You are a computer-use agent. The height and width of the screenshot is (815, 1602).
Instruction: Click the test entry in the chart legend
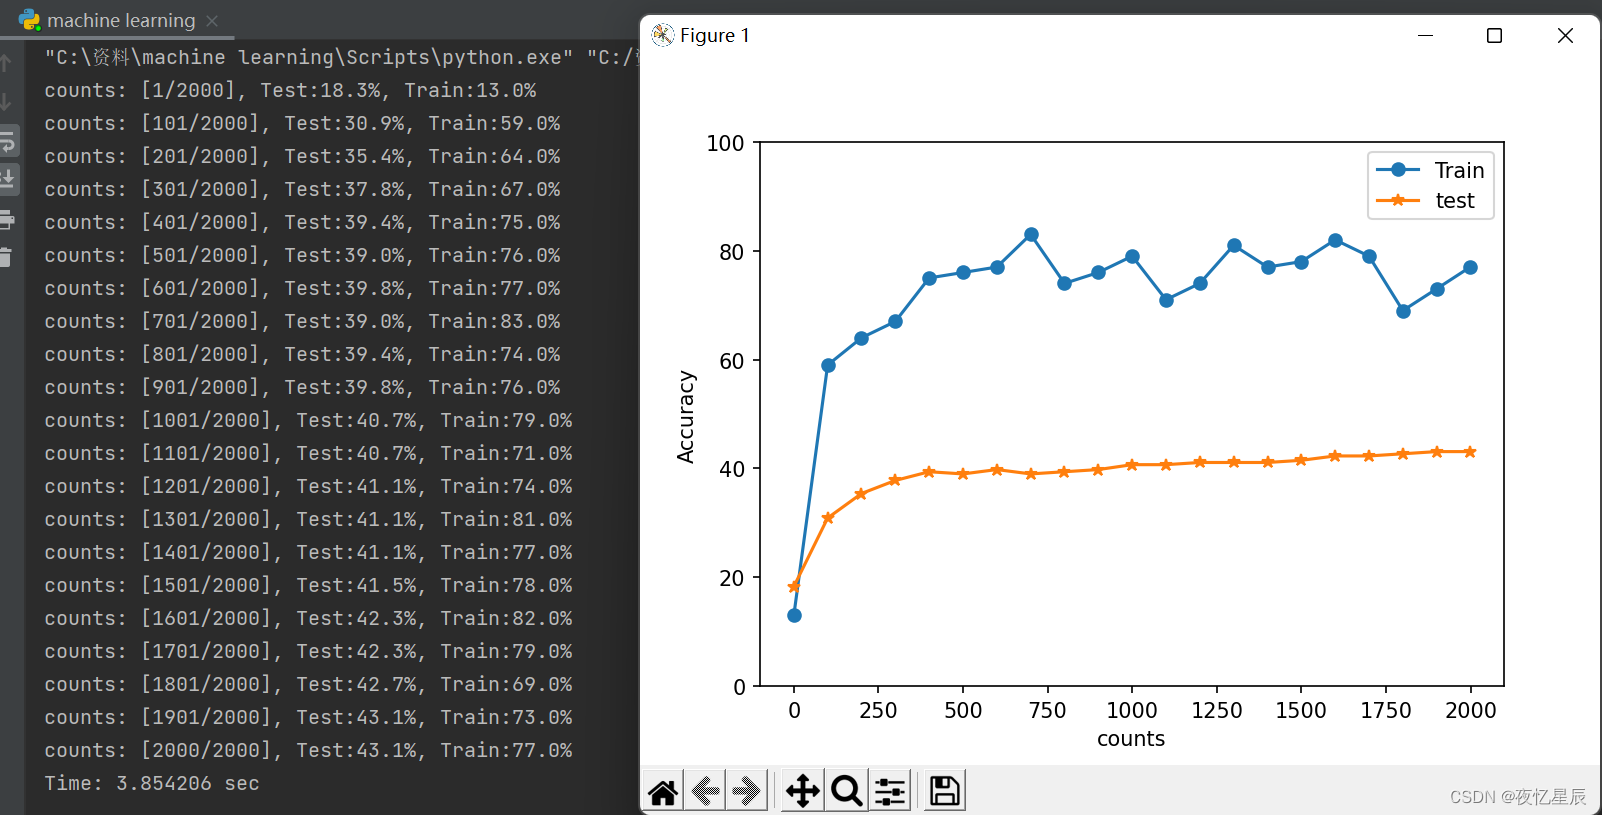[x=1426, y=200]
